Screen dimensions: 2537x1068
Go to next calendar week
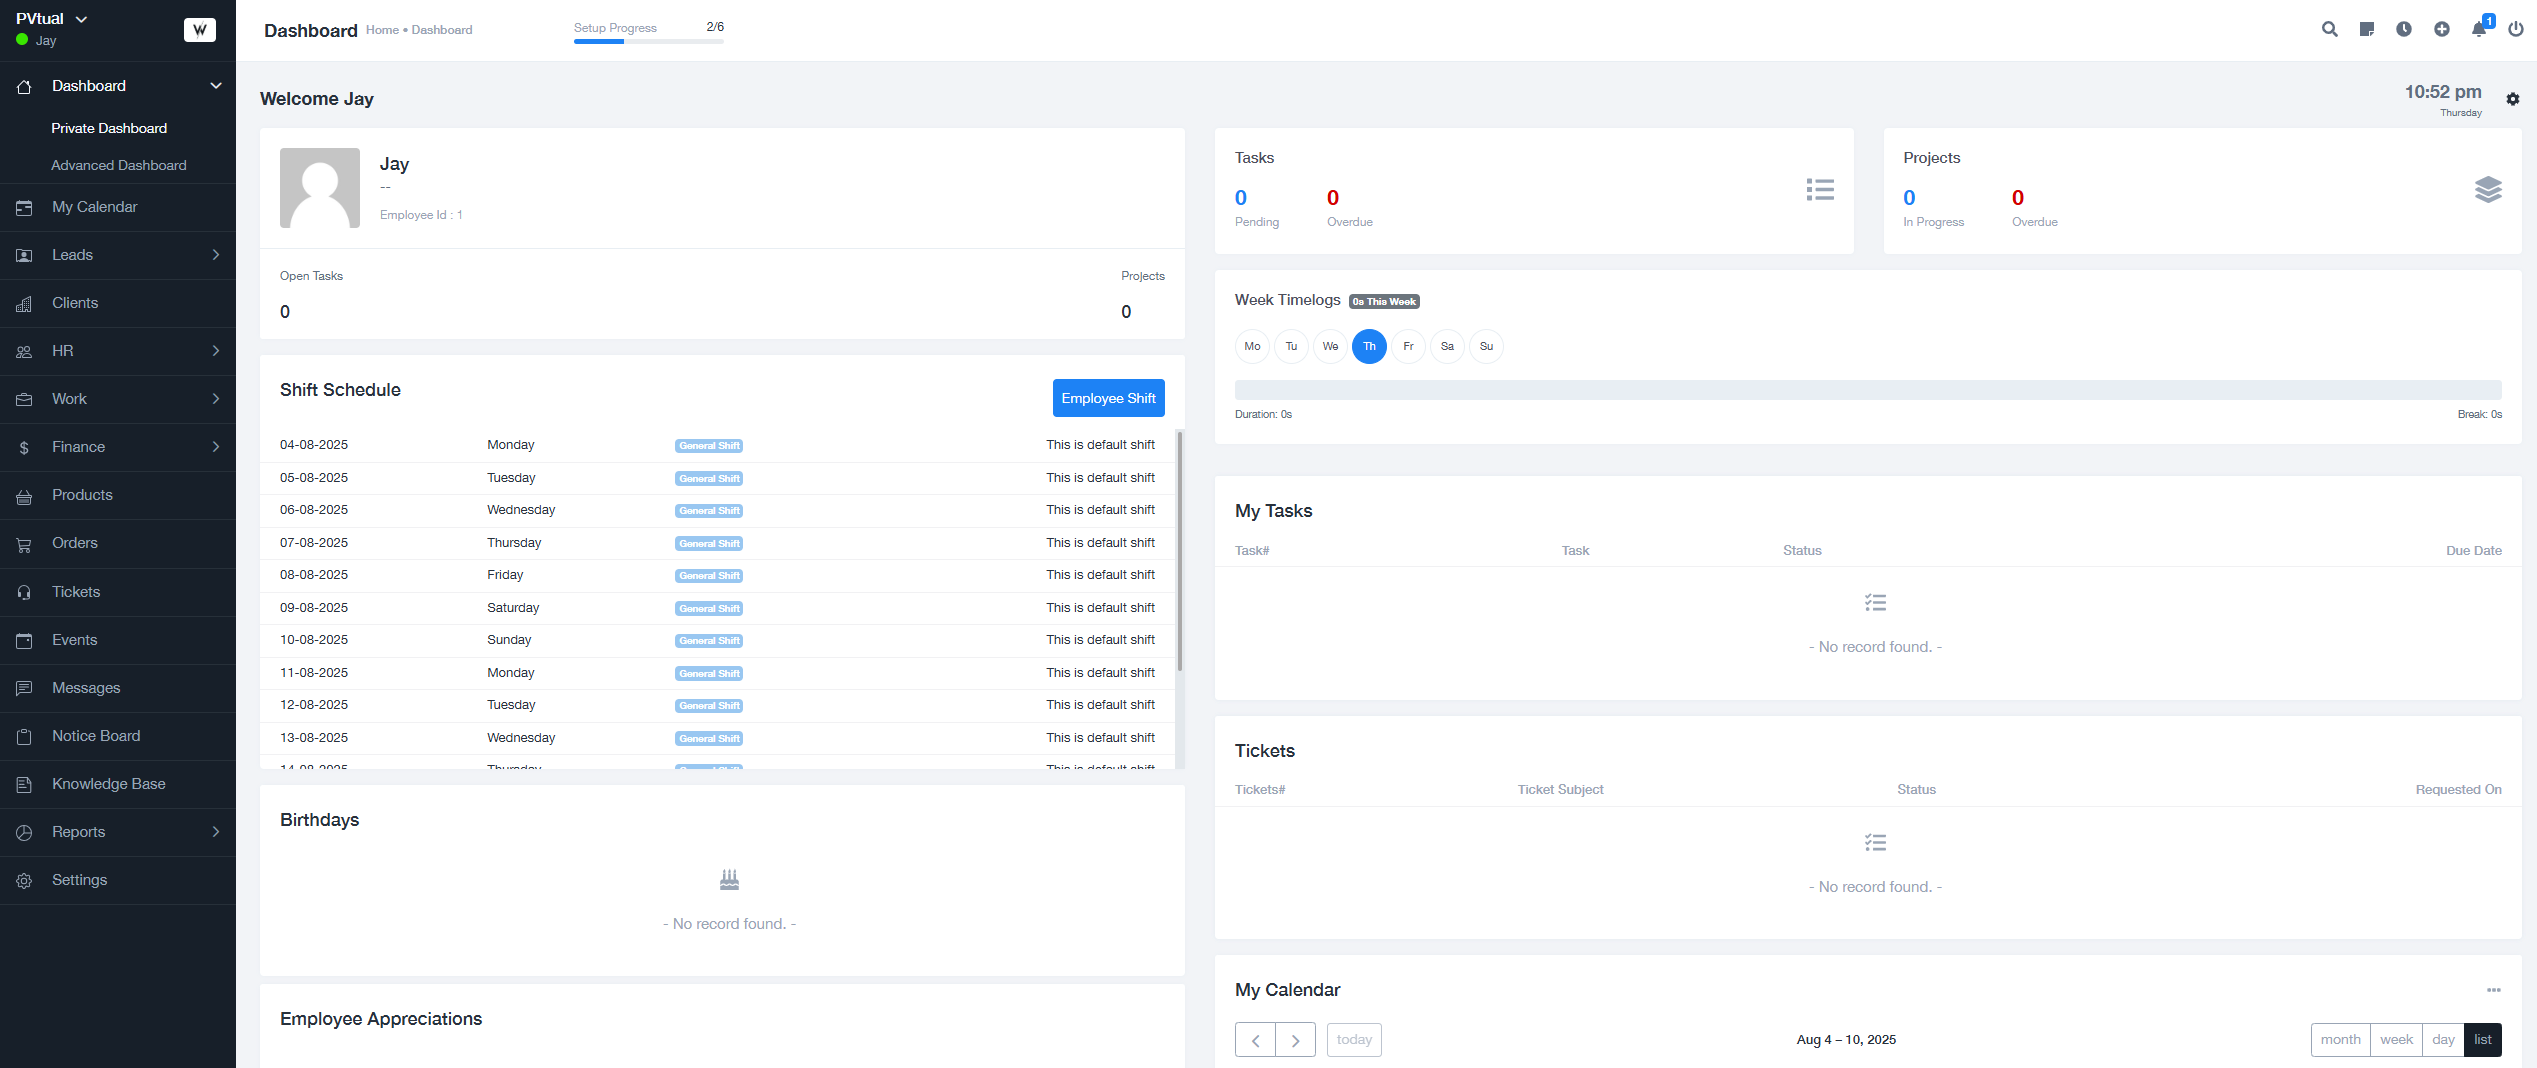pos(1295,1040)
